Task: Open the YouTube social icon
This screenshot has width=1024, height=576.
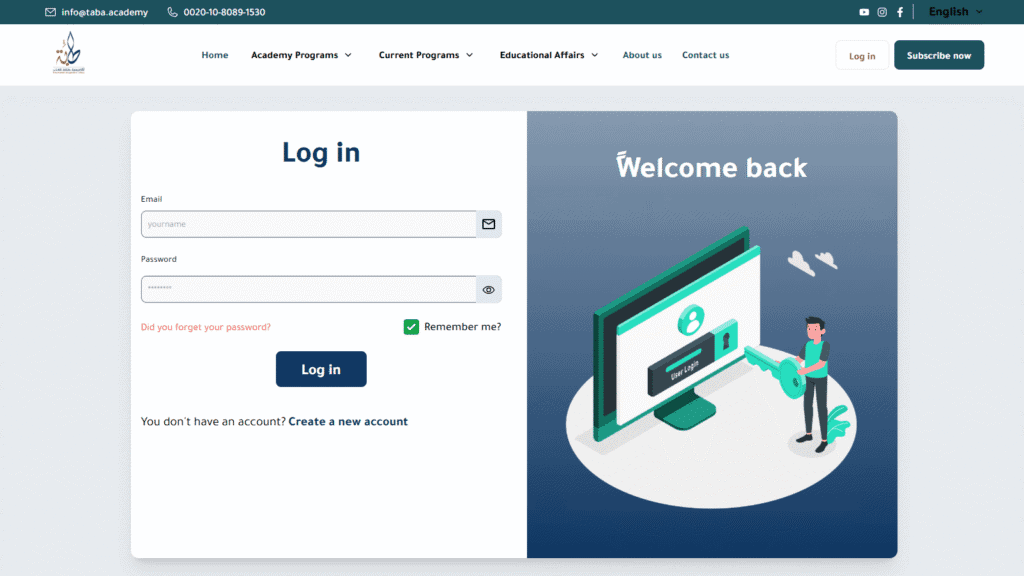Action: [x=864, y=12]
